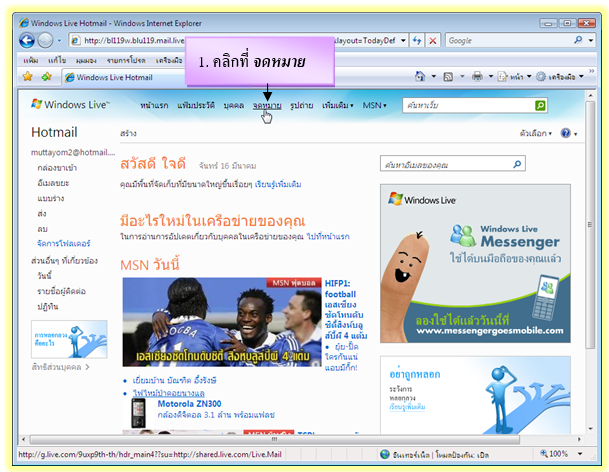Click the Refresh icon next to address bar
Viewport: 609px width, 472px height.
tap(417, 40)
